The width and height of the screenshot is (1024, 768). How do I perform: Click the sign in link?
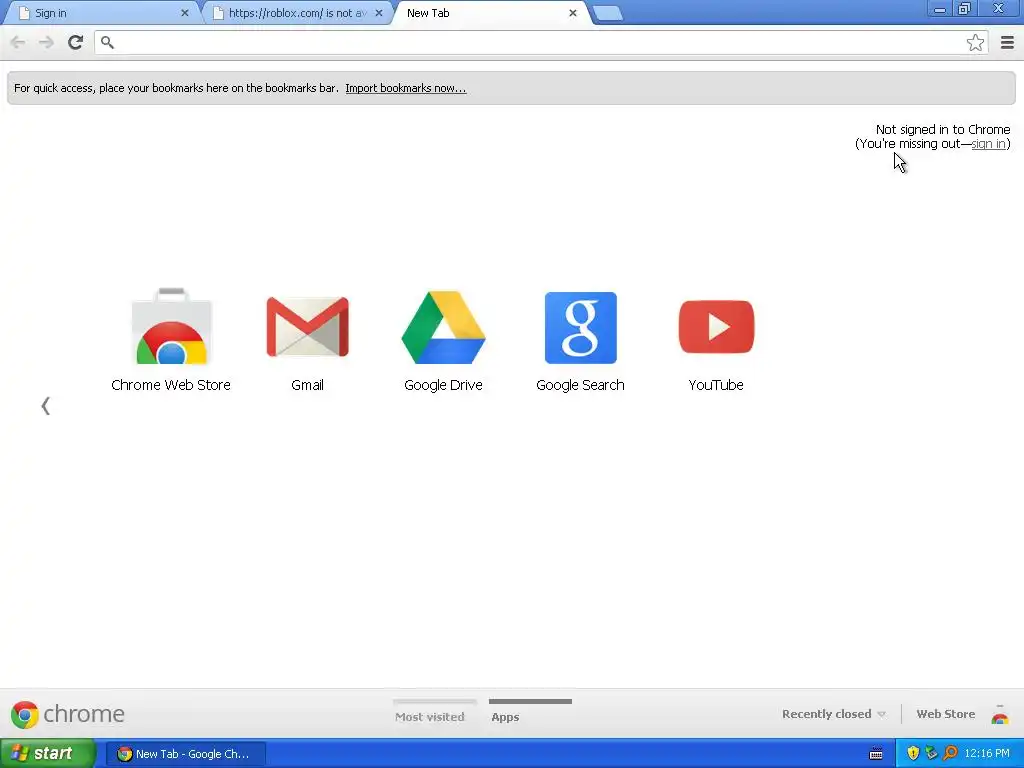988,144
